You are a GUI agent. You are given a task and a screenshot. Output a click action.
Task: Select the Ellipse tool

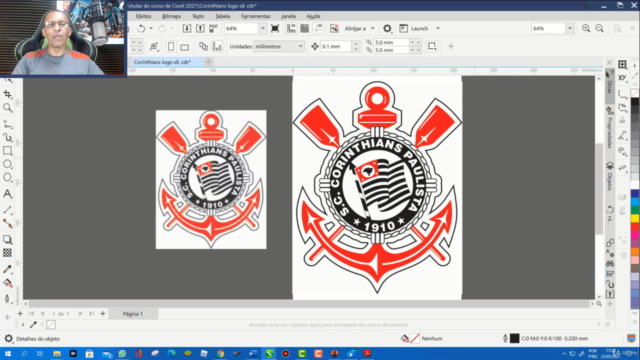click(7, 164)
